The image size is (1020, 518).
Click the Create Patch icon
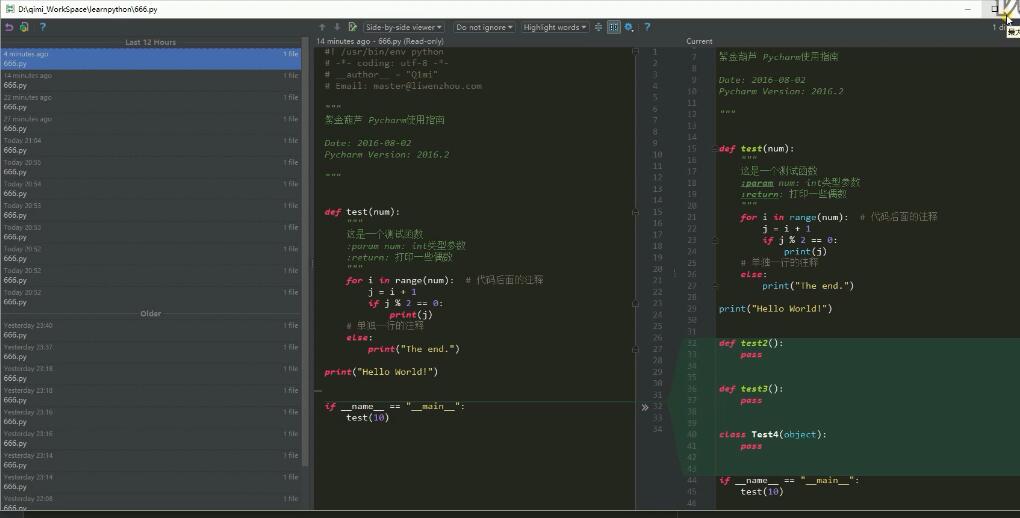click(25, 27)
